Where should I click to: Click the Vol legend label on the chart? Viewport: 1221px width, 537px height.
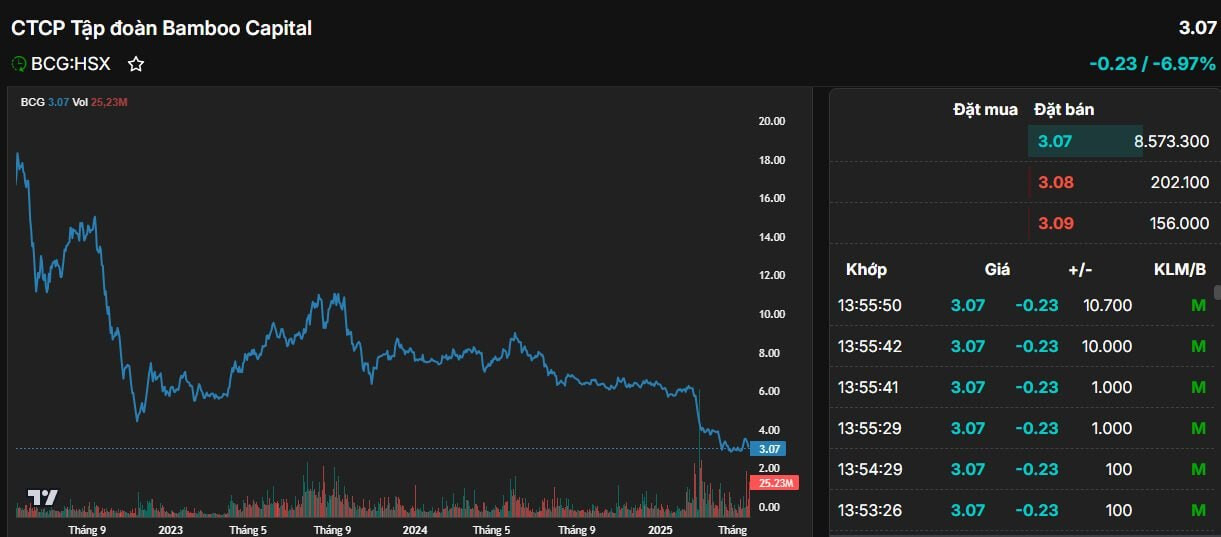(80, 101)
